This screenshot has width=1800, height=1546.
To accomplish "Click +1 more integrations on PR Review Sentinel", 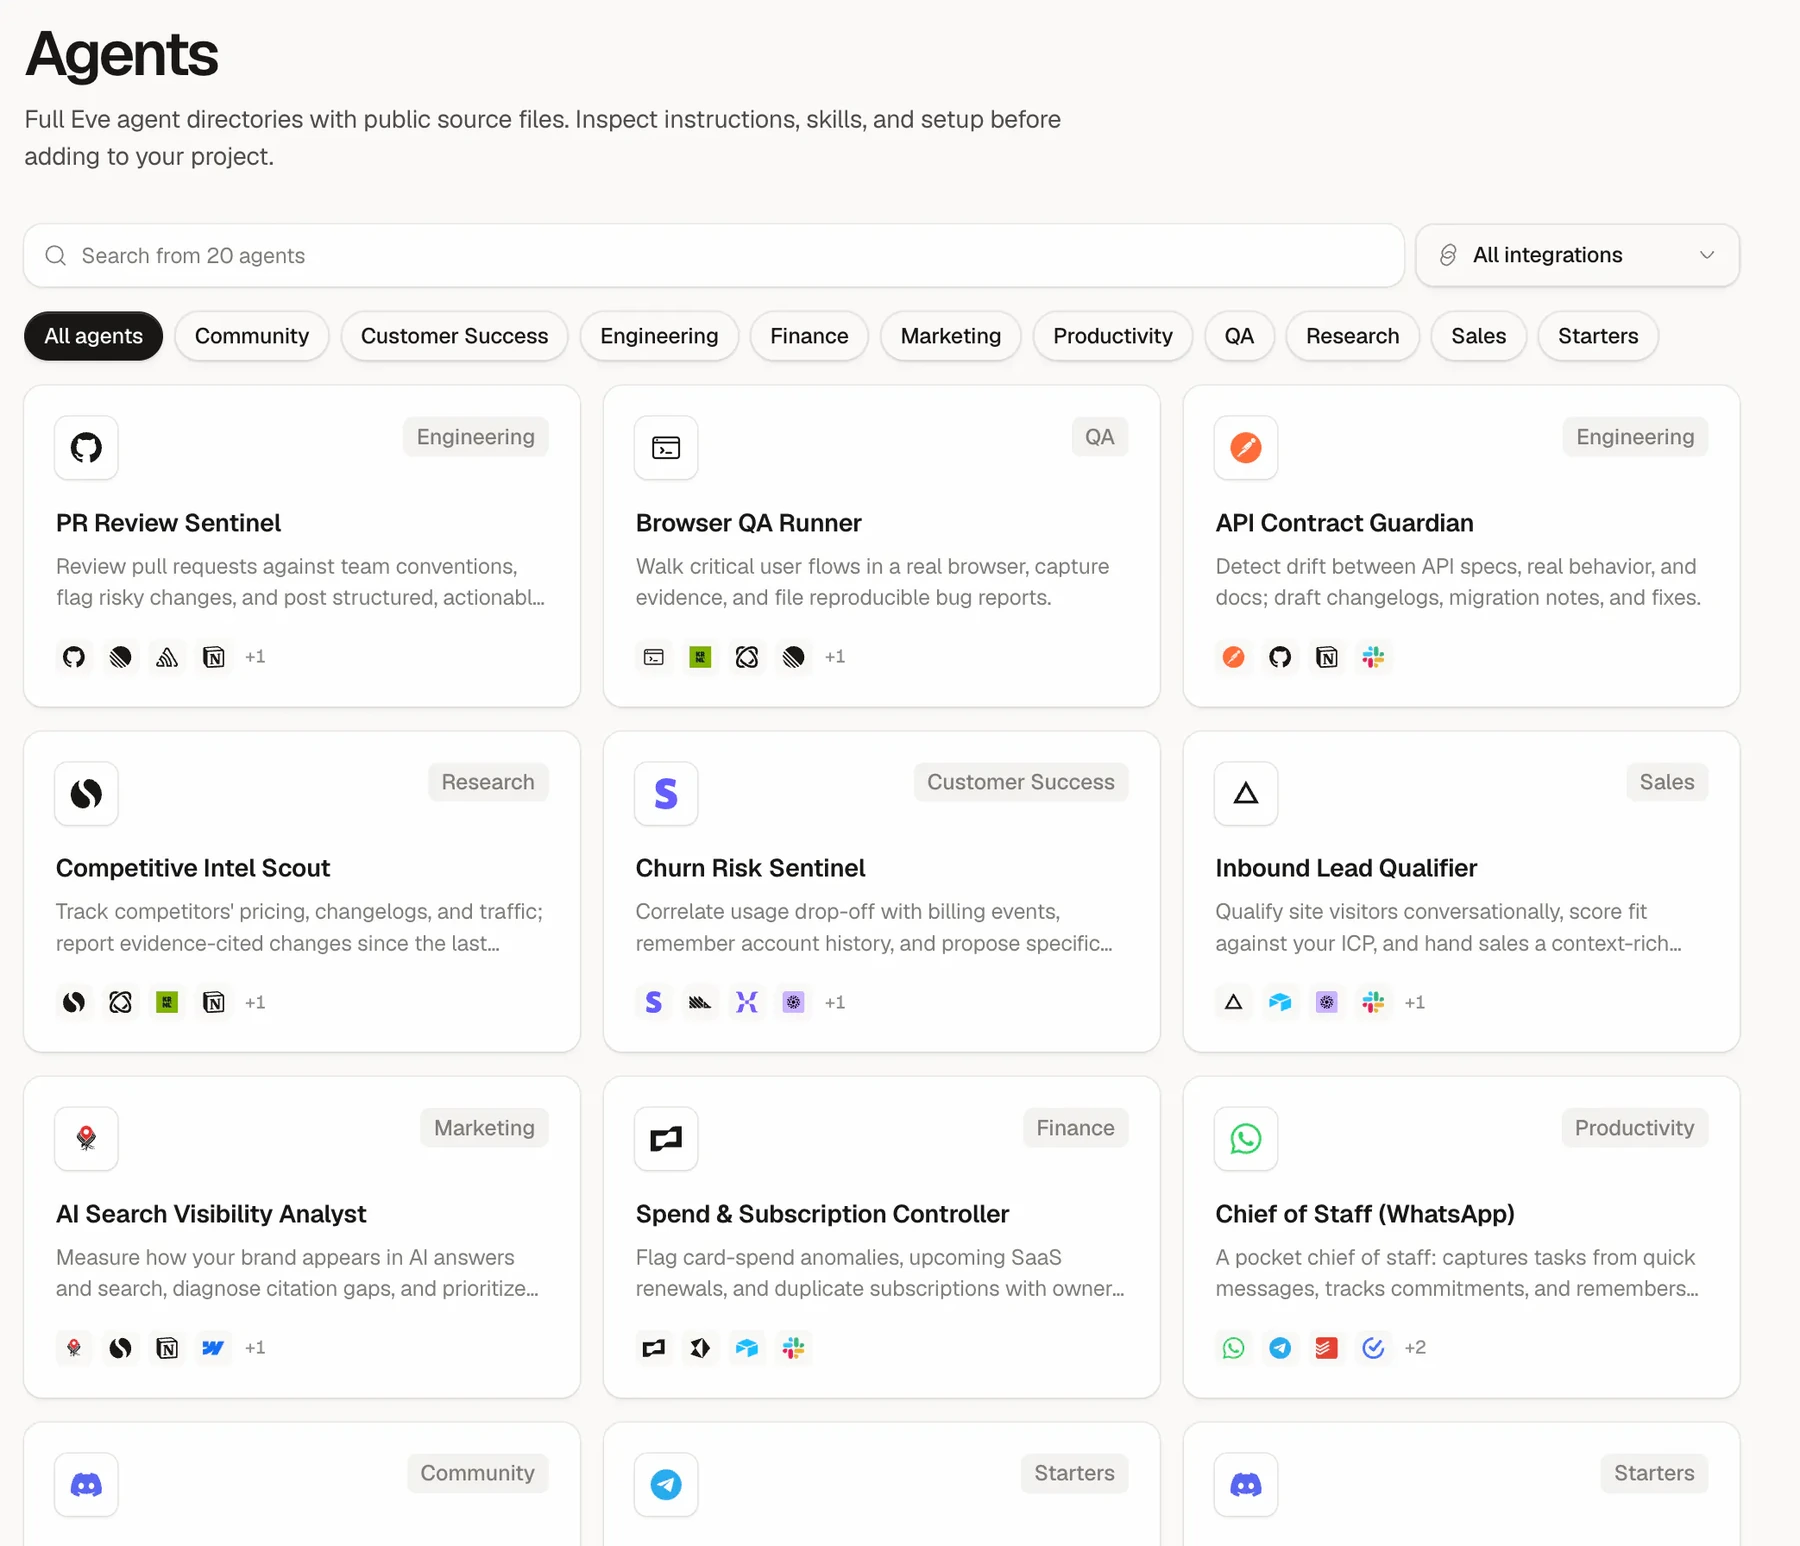I will pos(255,657).
